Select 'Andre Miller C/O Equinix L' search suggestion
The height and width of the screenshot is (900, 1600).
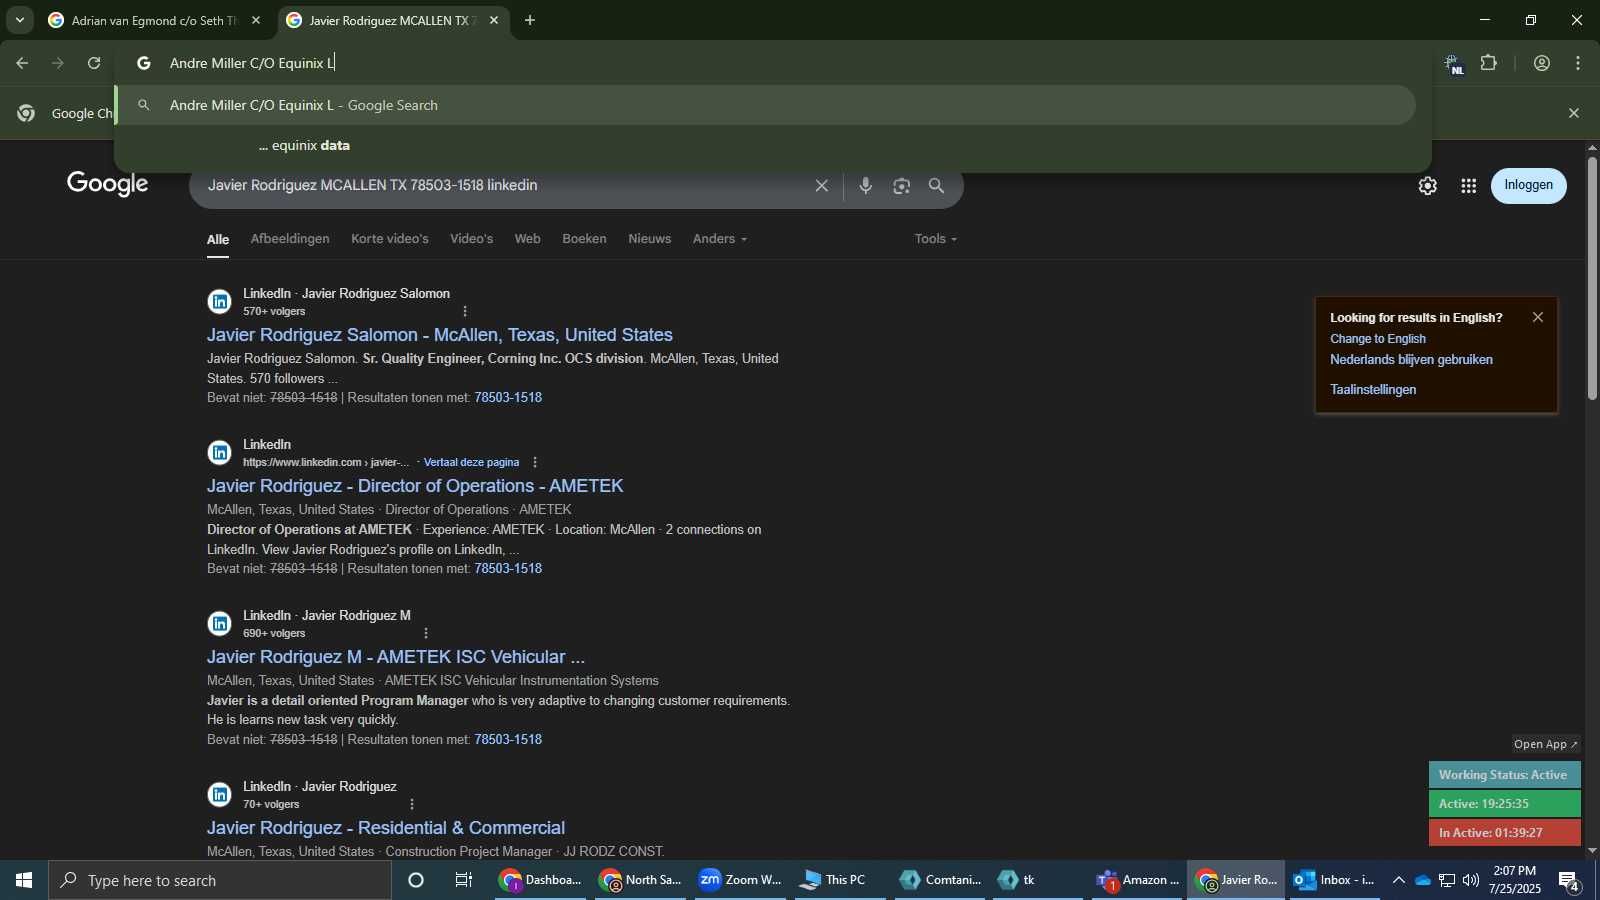pos(764,105)
